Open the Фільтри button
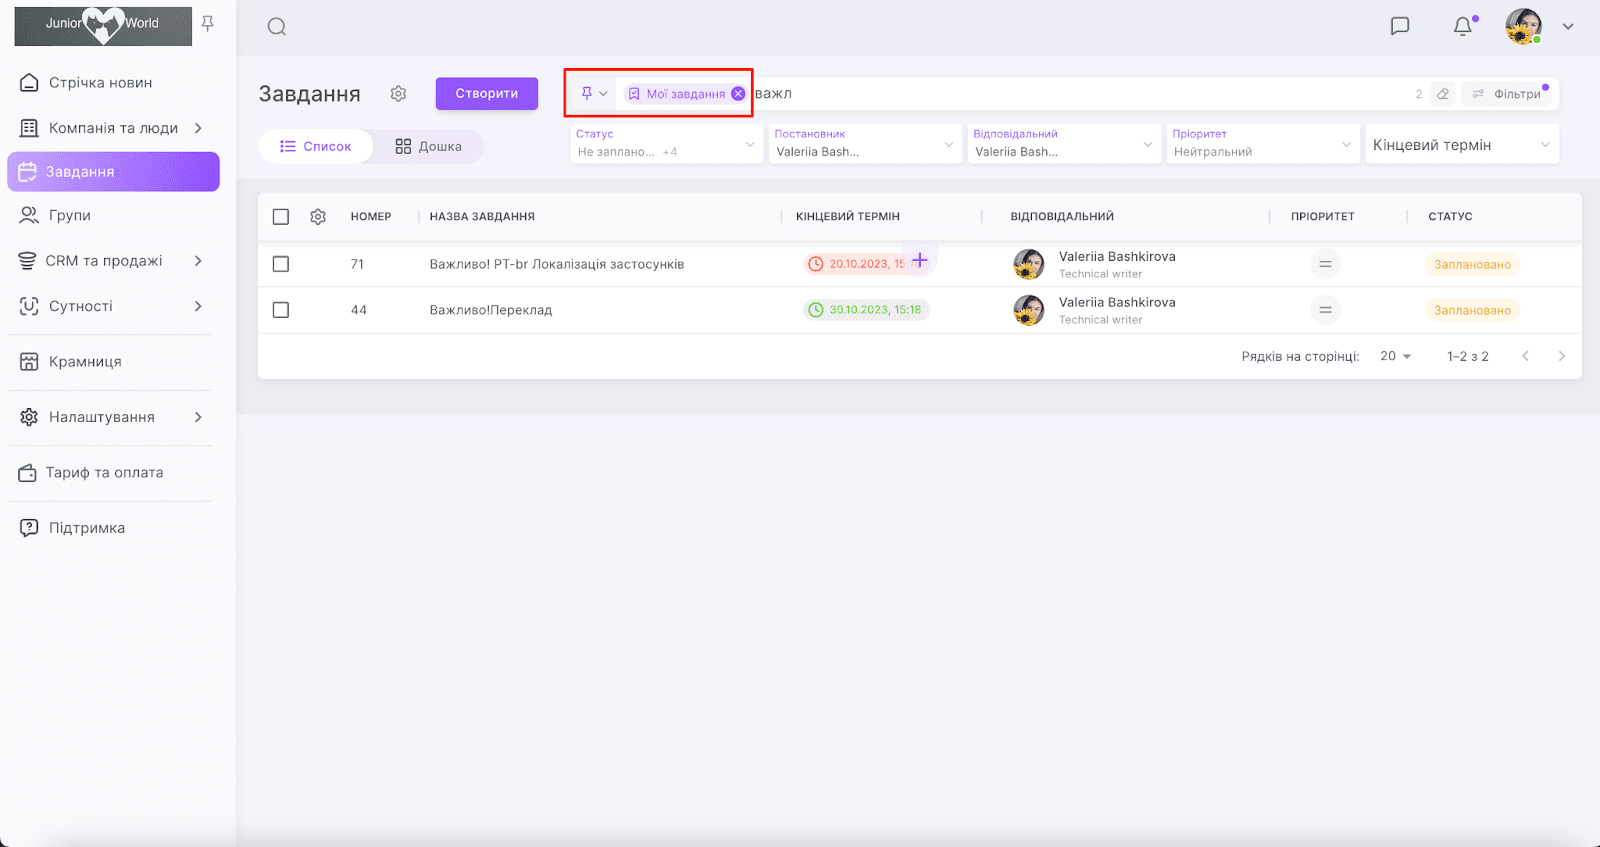This screenshot has height=847, width=1600. point(1506,94)
